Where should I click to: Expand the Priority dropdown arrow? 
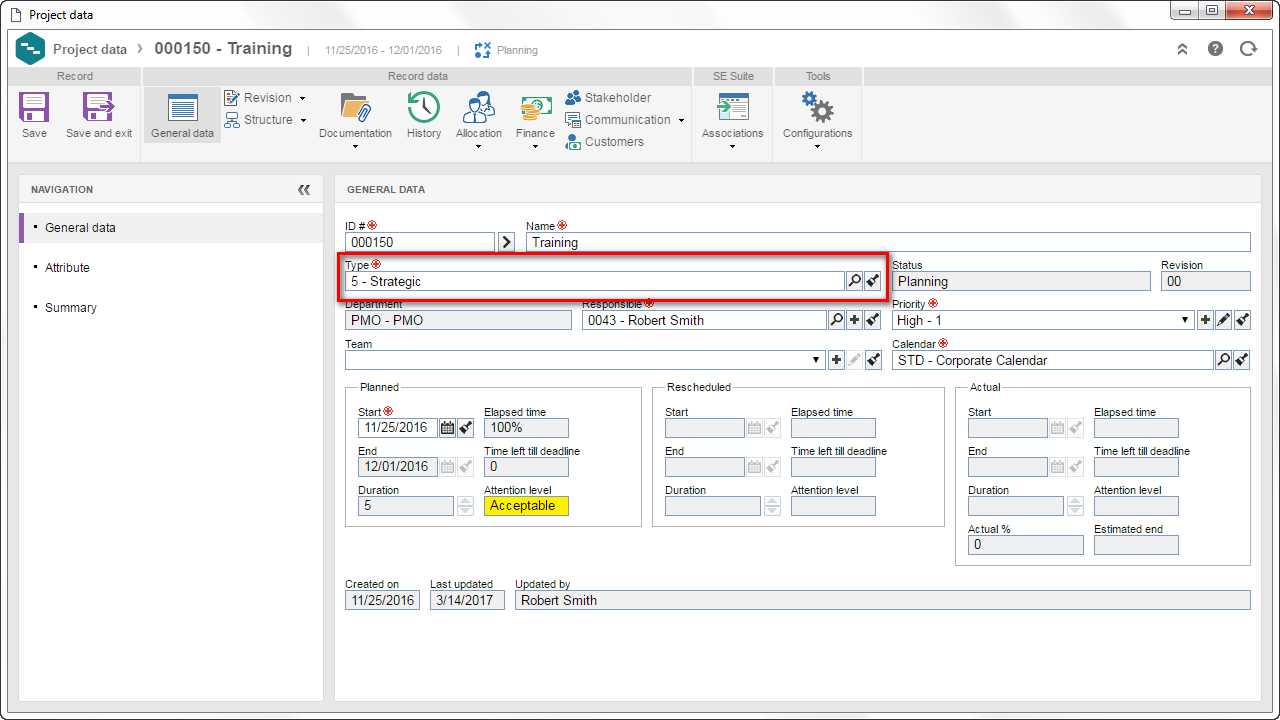point(1186,320)
